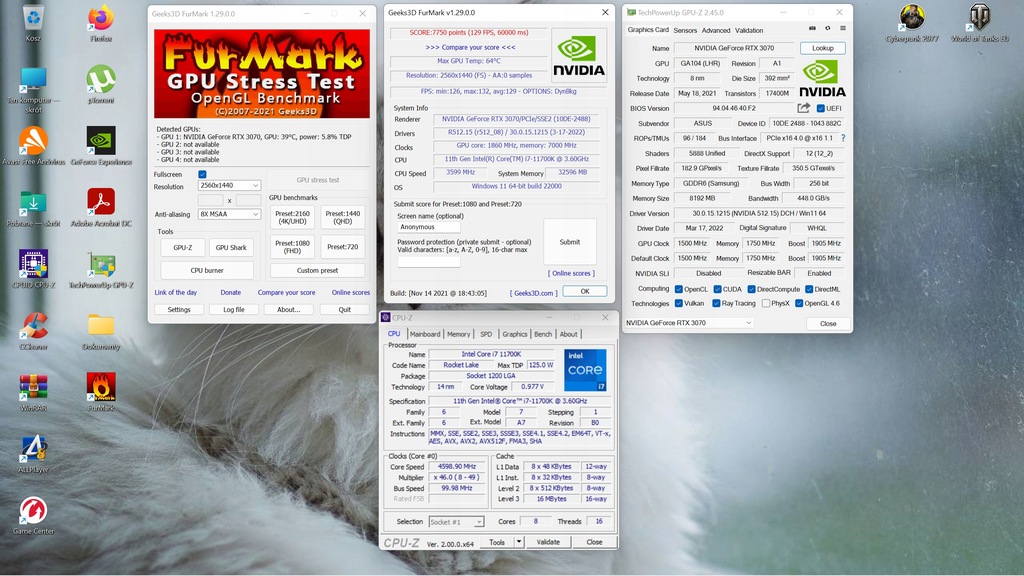
Task: Click Bus Interface question mark icon
Action: (843, 138)
